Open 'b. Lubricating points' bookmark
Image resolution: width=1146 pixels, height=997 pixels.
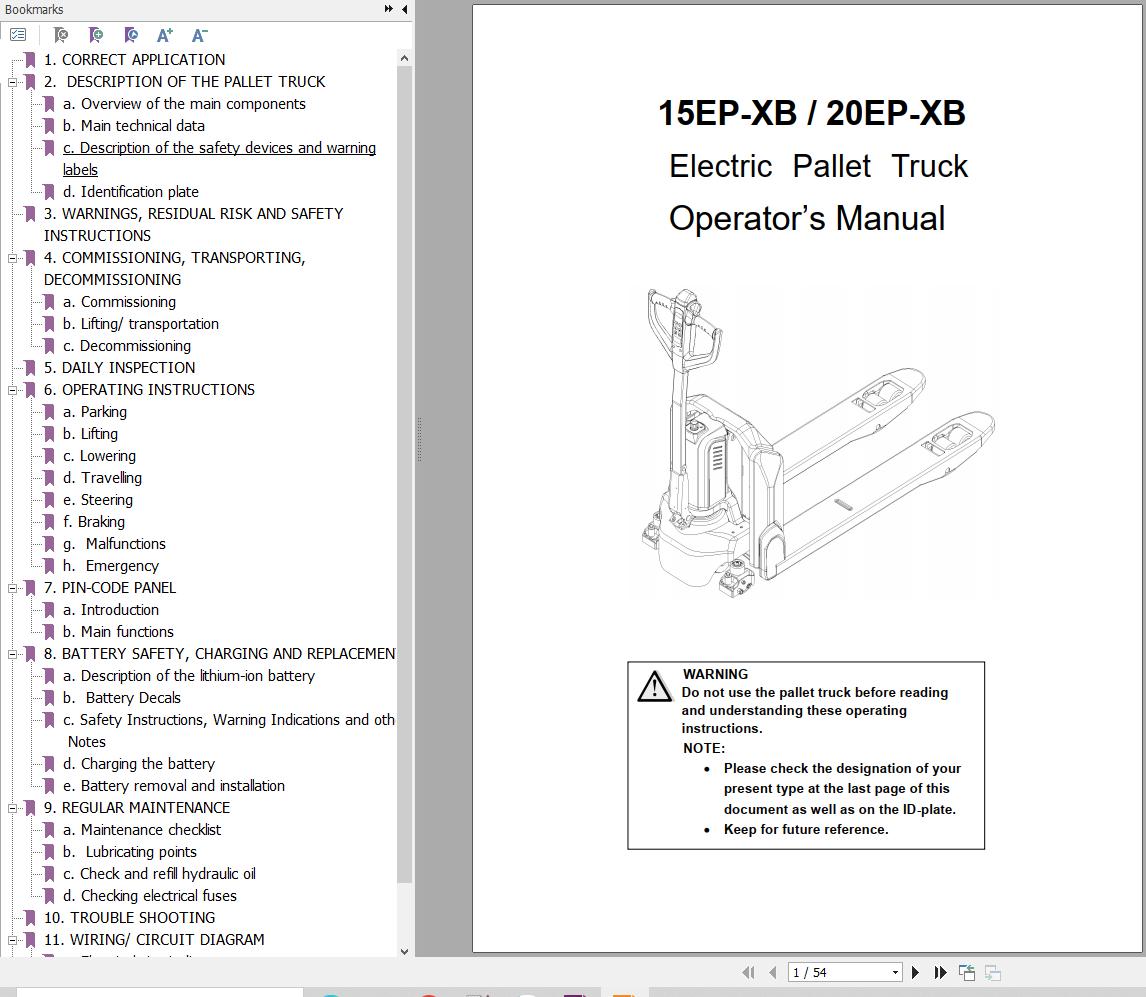[x=130, y=852]
